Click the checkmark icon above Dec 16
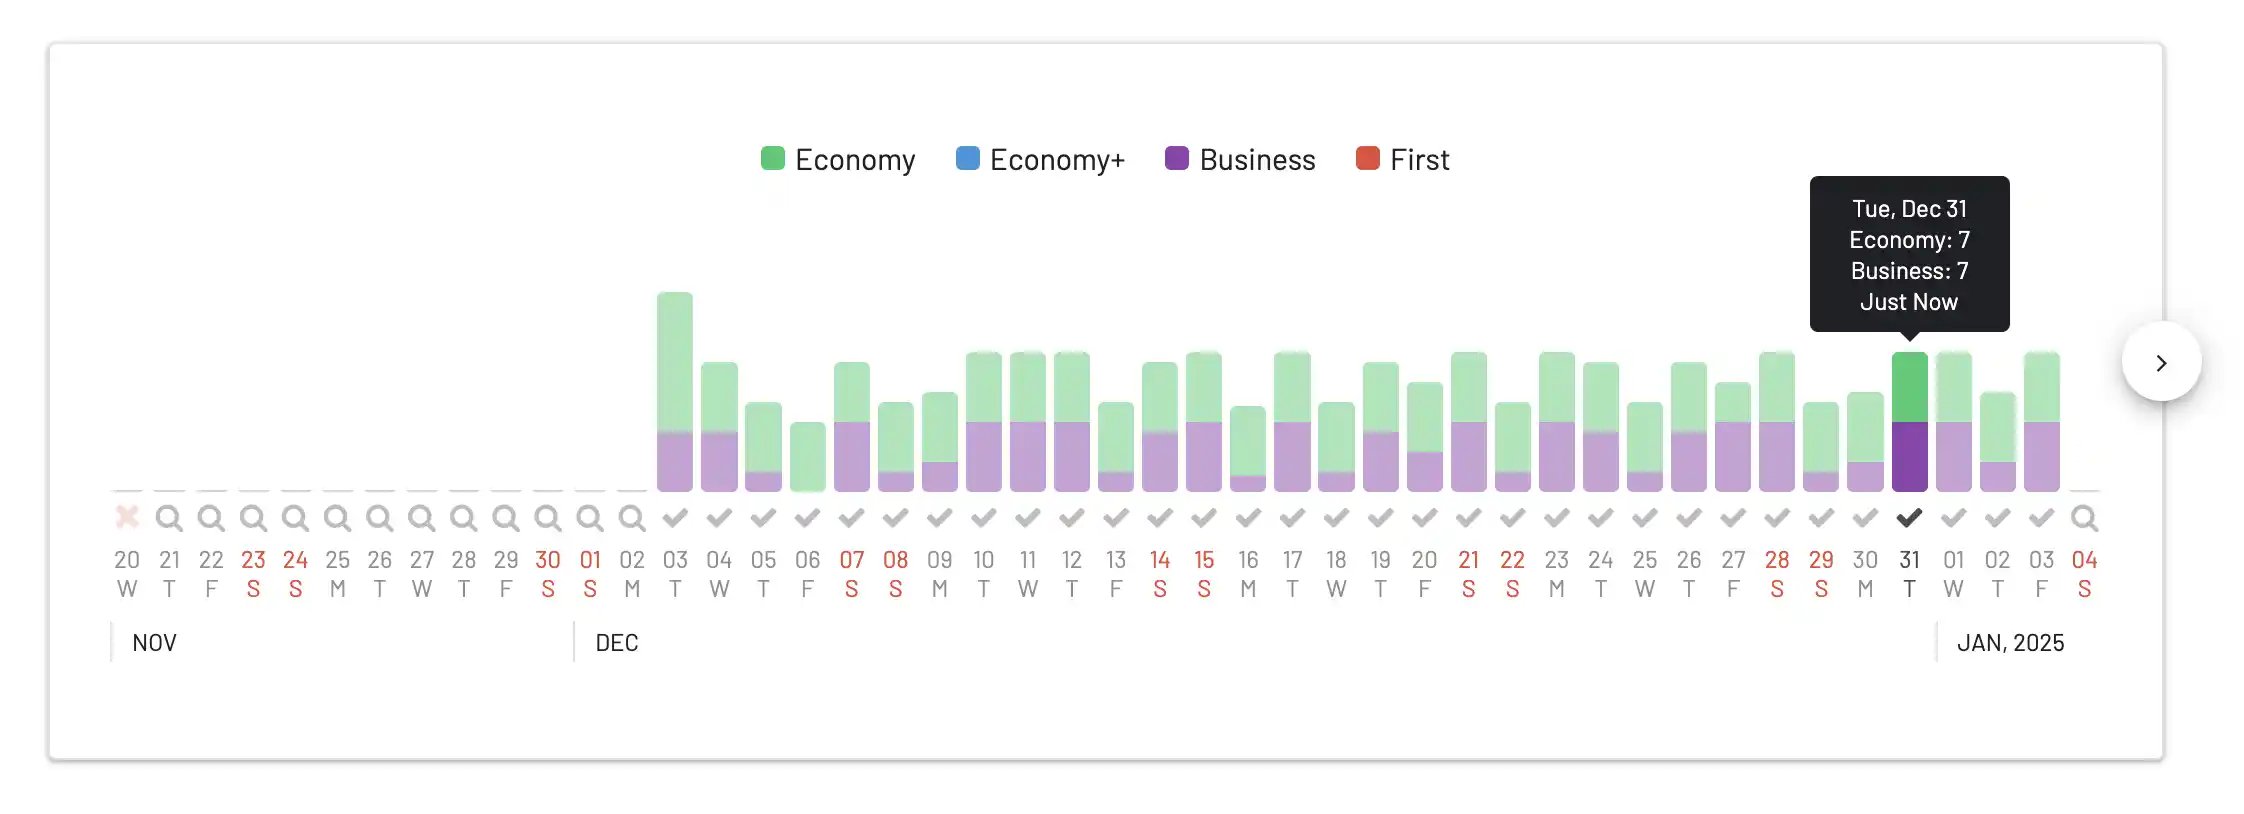This screenshot has height=814, width=2244. (x=1248, y=517)
